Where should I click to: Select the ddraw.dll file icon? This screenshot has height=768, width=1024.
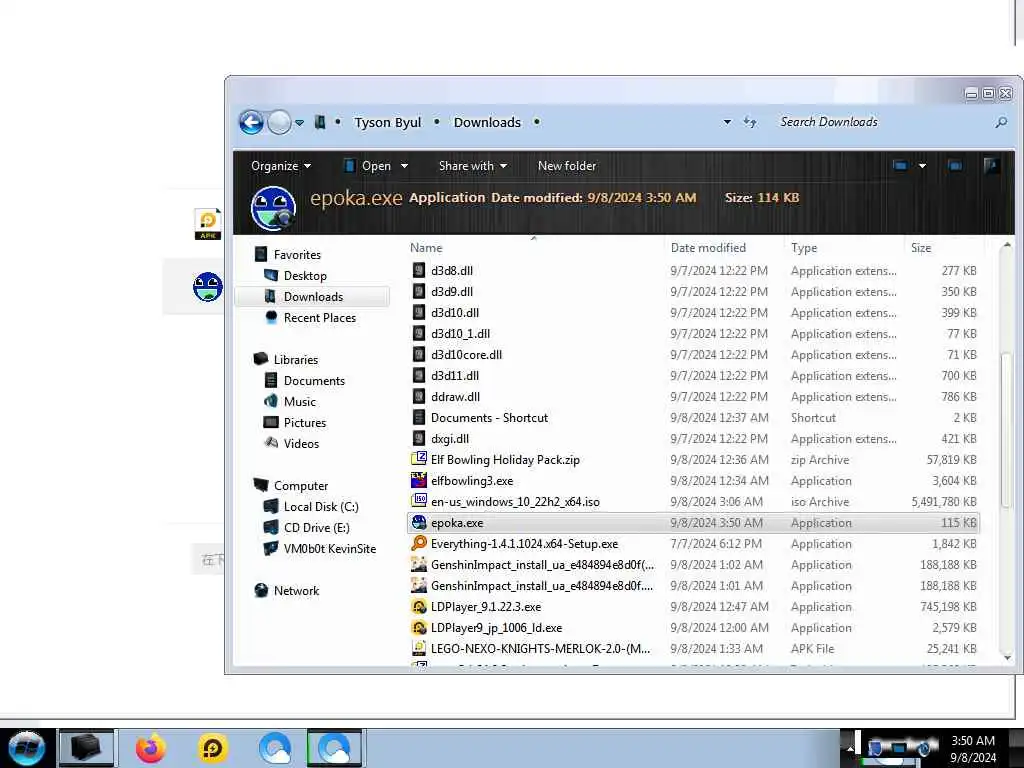(419, 396)
